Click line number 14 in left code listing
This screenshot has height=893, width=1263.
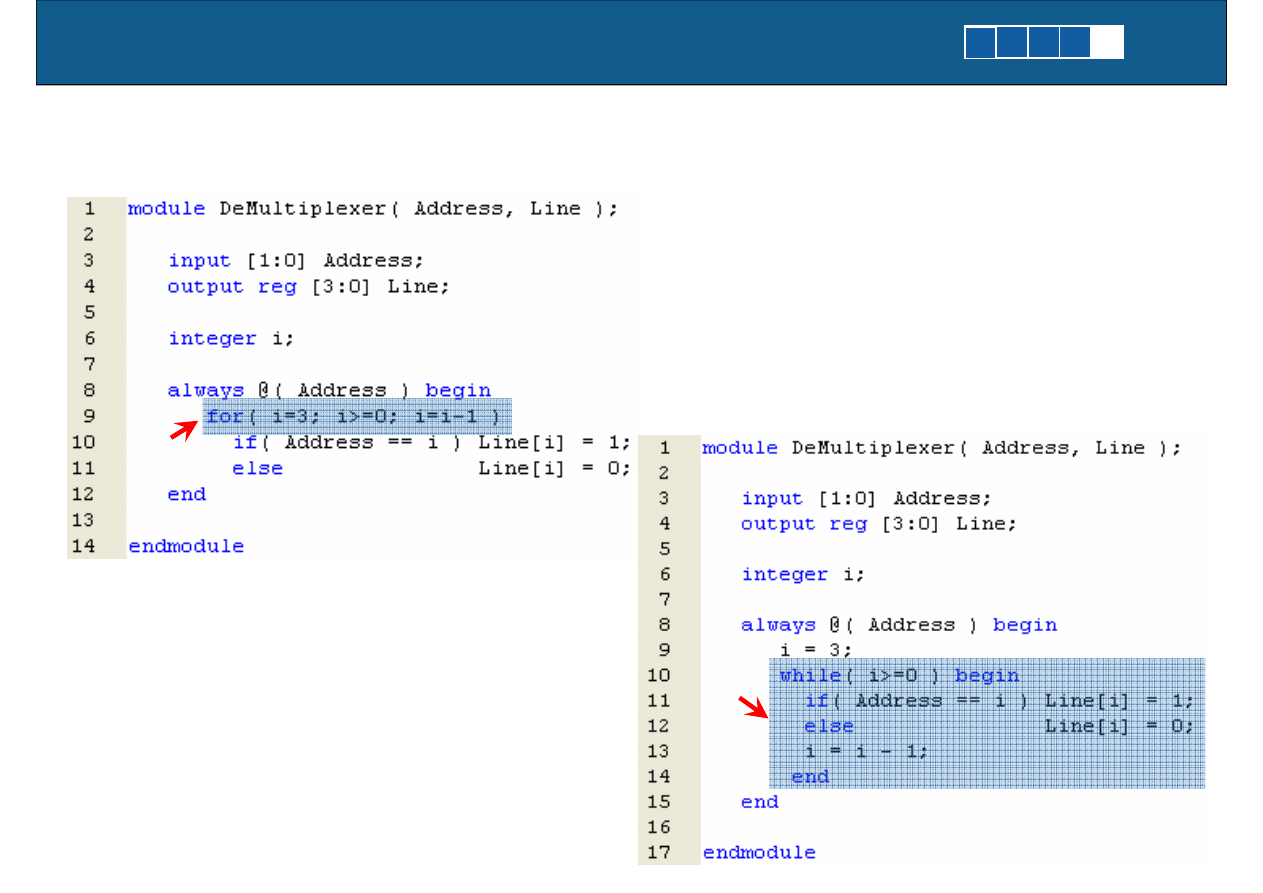[90, 546]
